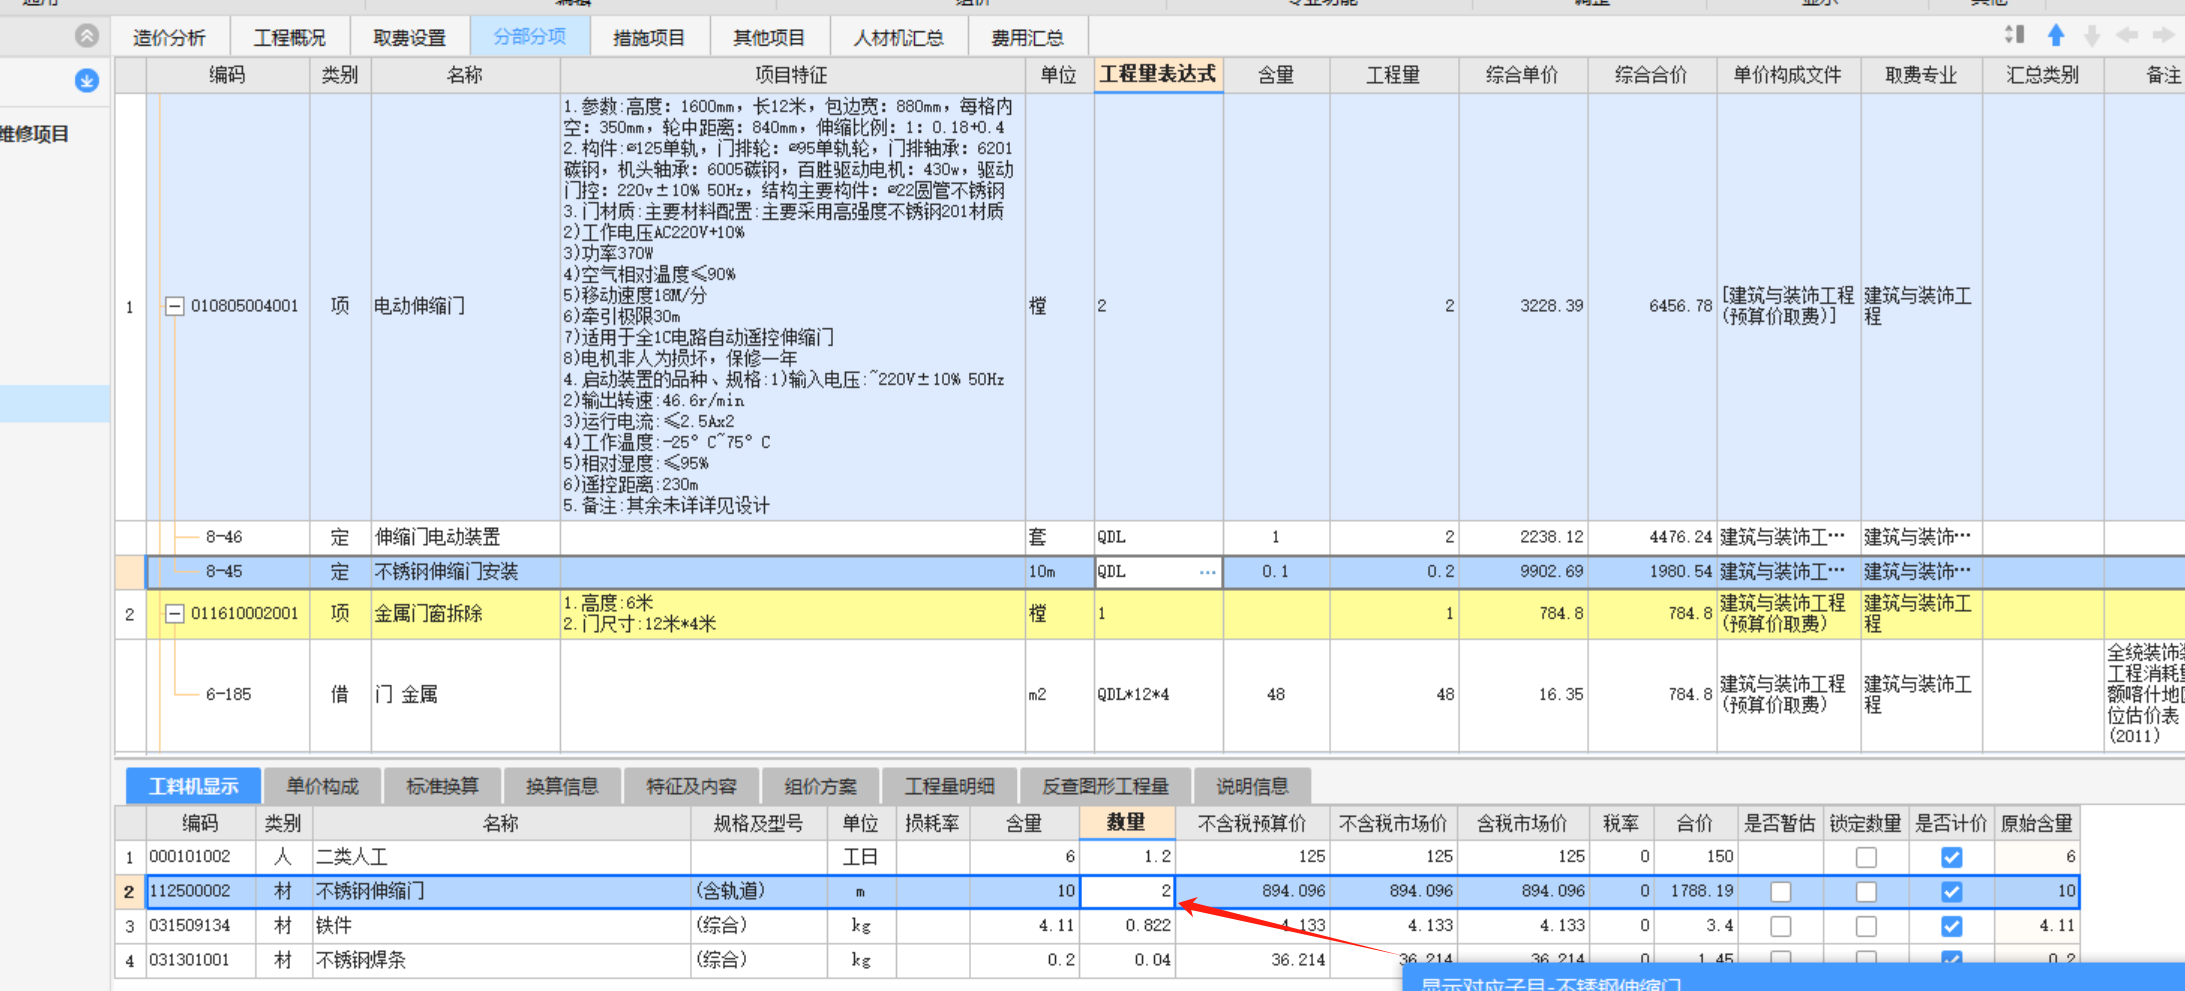Click 综合单价 column header
The image size is (2185, 991).
1523,75
